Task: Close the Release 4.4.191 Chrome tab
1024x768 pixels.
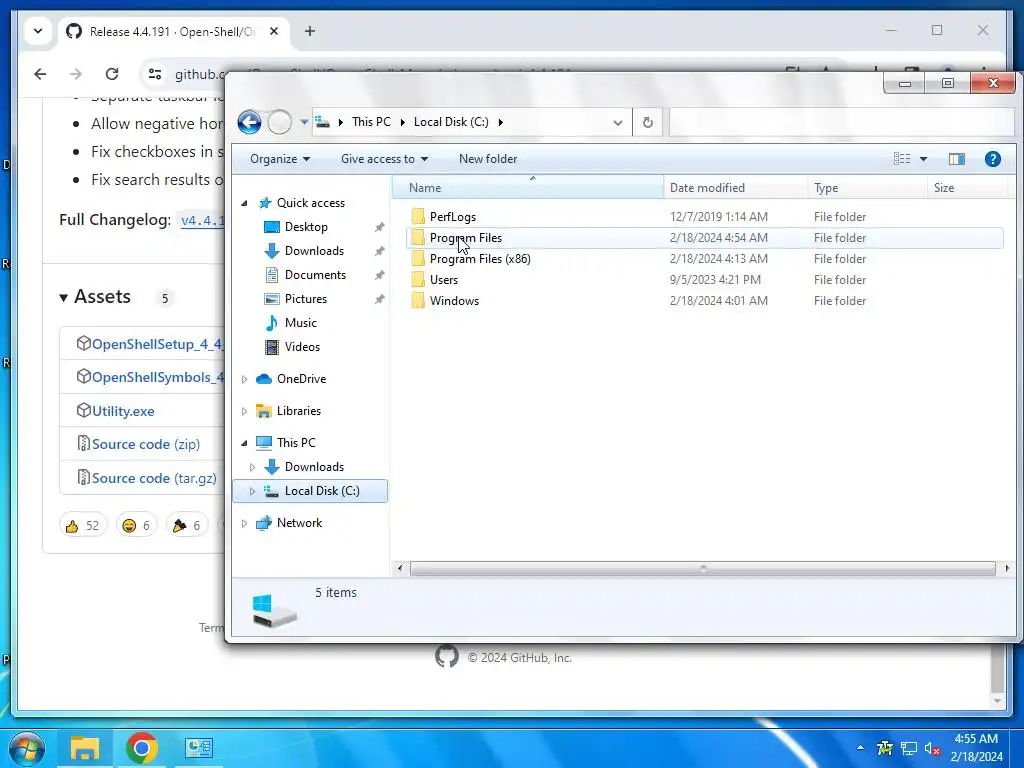Action: (274, 31)
